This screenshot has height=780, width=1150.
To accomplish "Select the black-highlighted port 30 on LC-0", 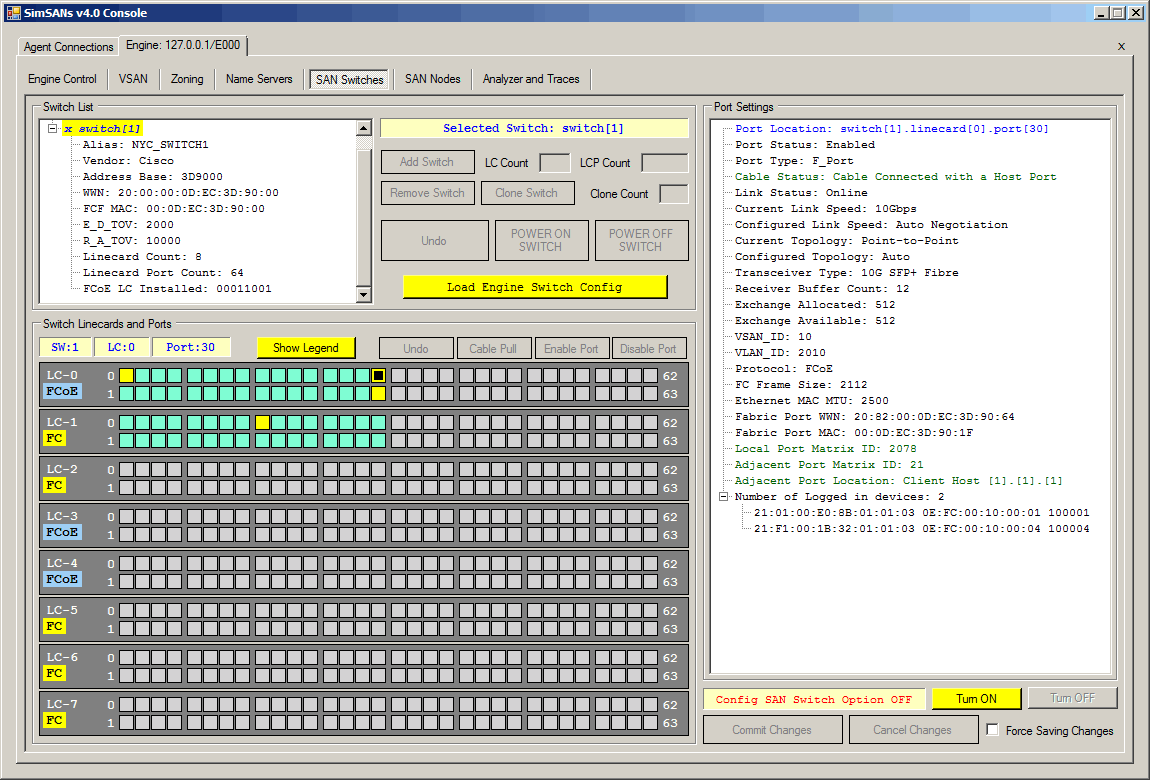I will tap(378, 376).
